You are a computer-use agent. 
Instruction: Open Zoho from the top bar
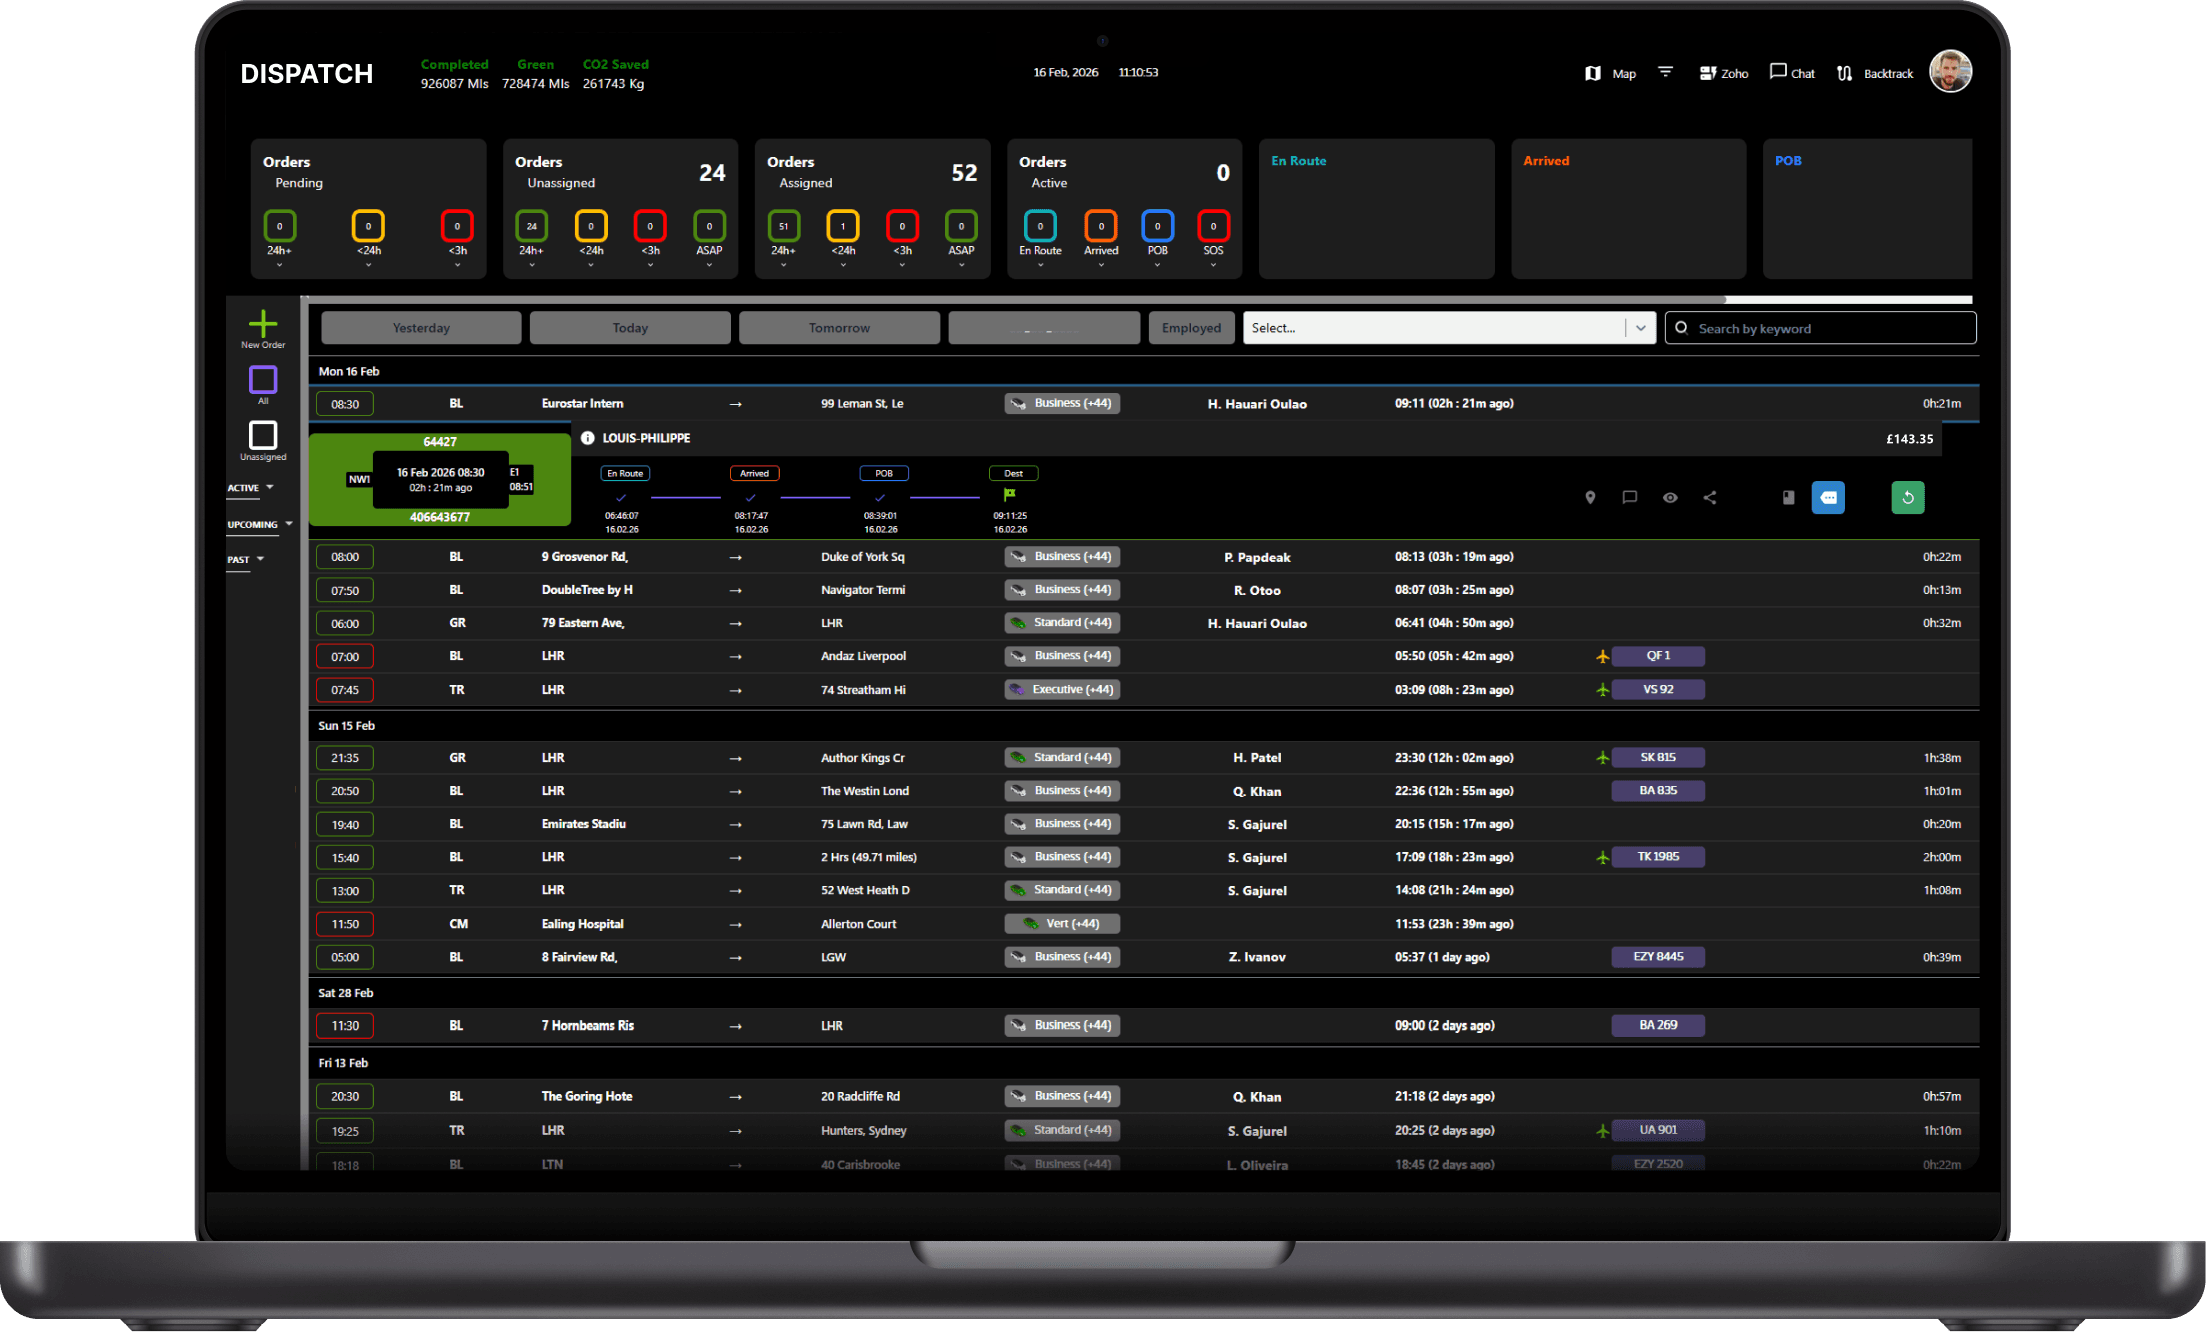(1723, 73)
